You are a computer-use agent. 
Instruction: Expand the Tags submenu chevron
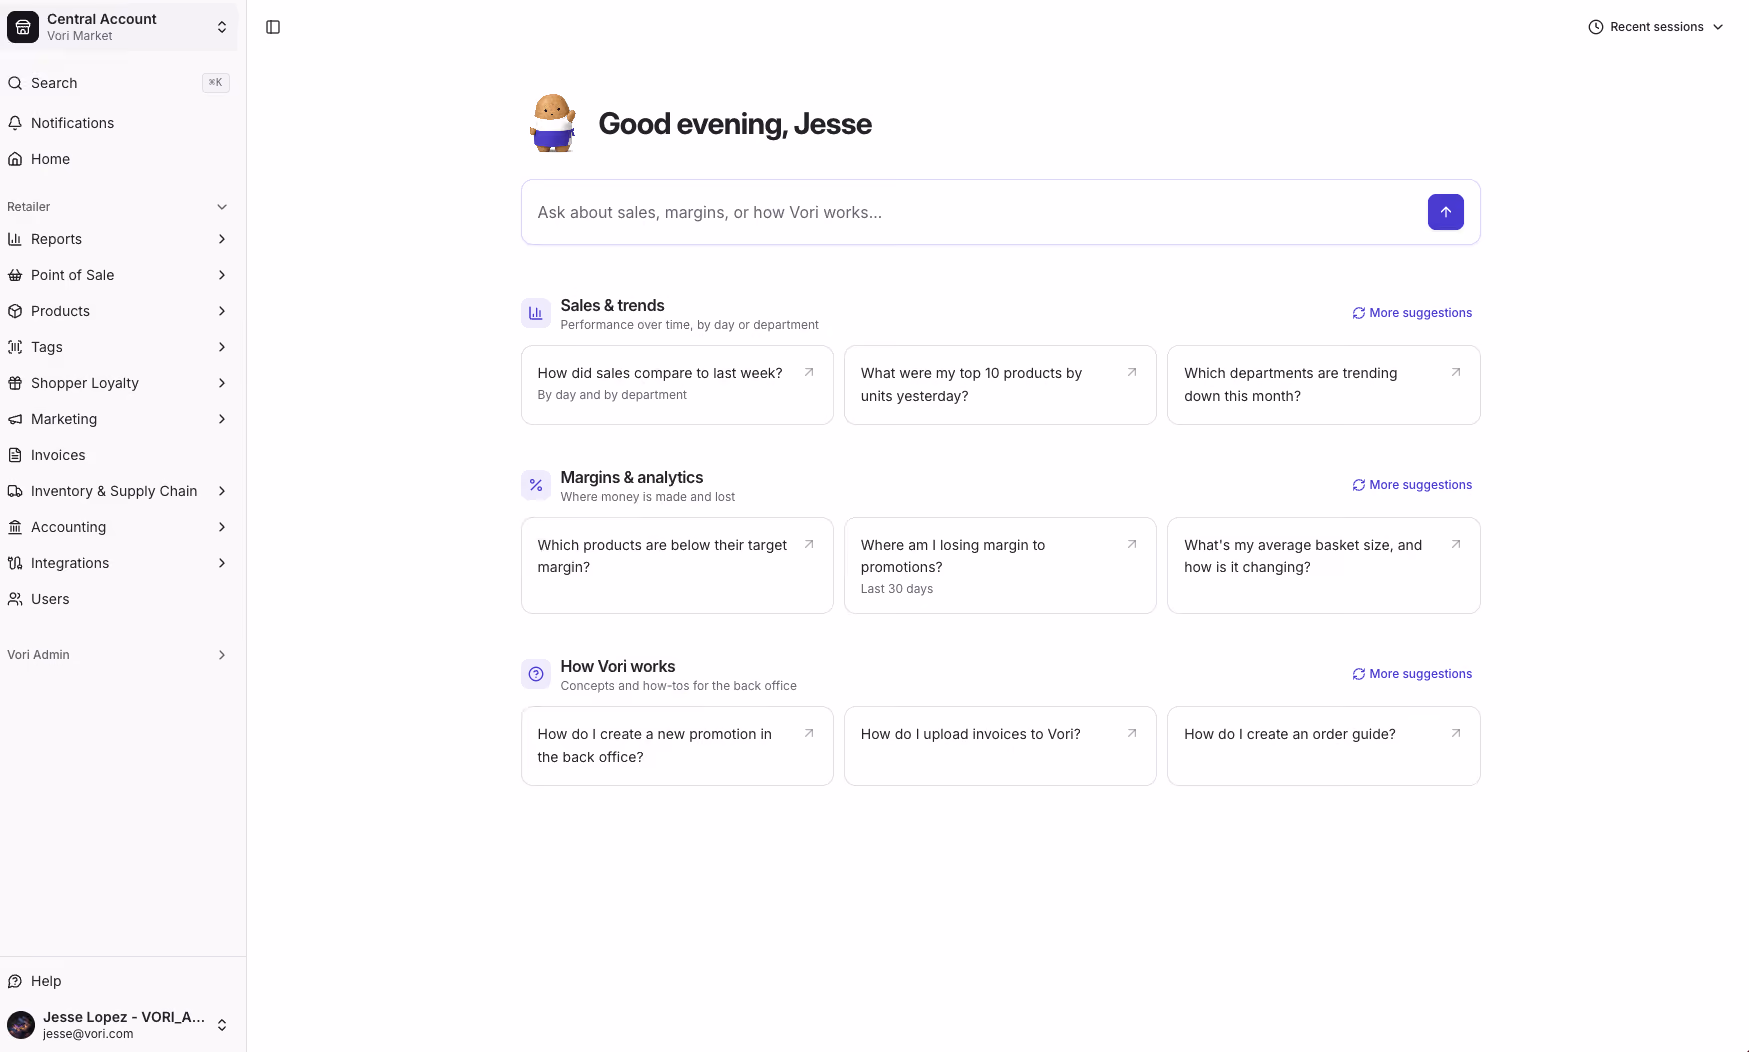(x=222, y=347)
